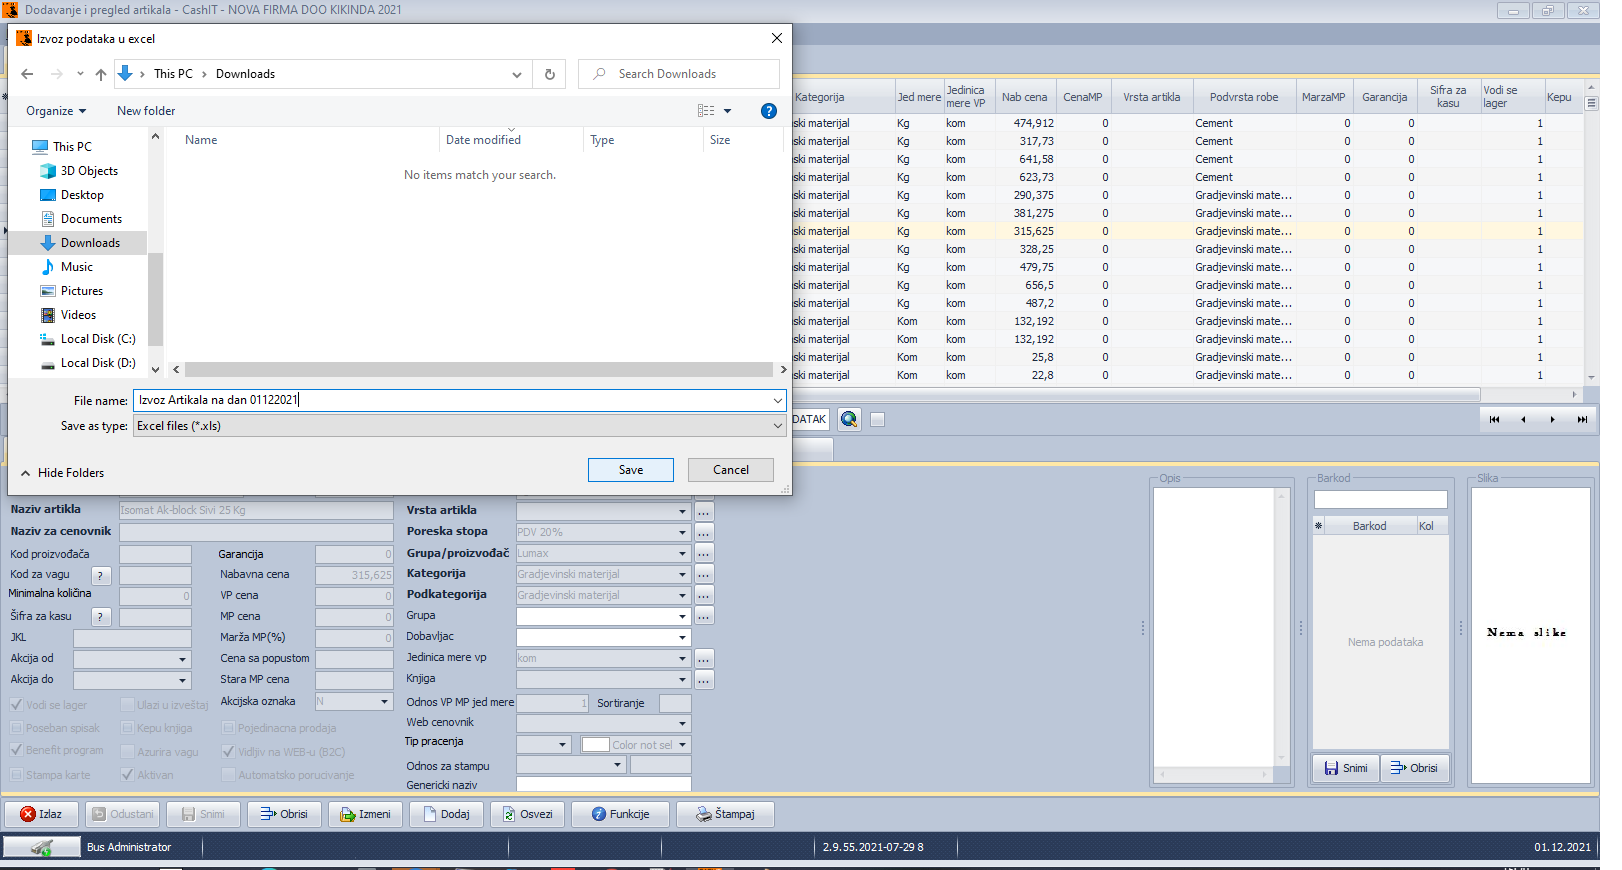
Task: Select Local Disk (D:) drive
Action: point(98,363)
